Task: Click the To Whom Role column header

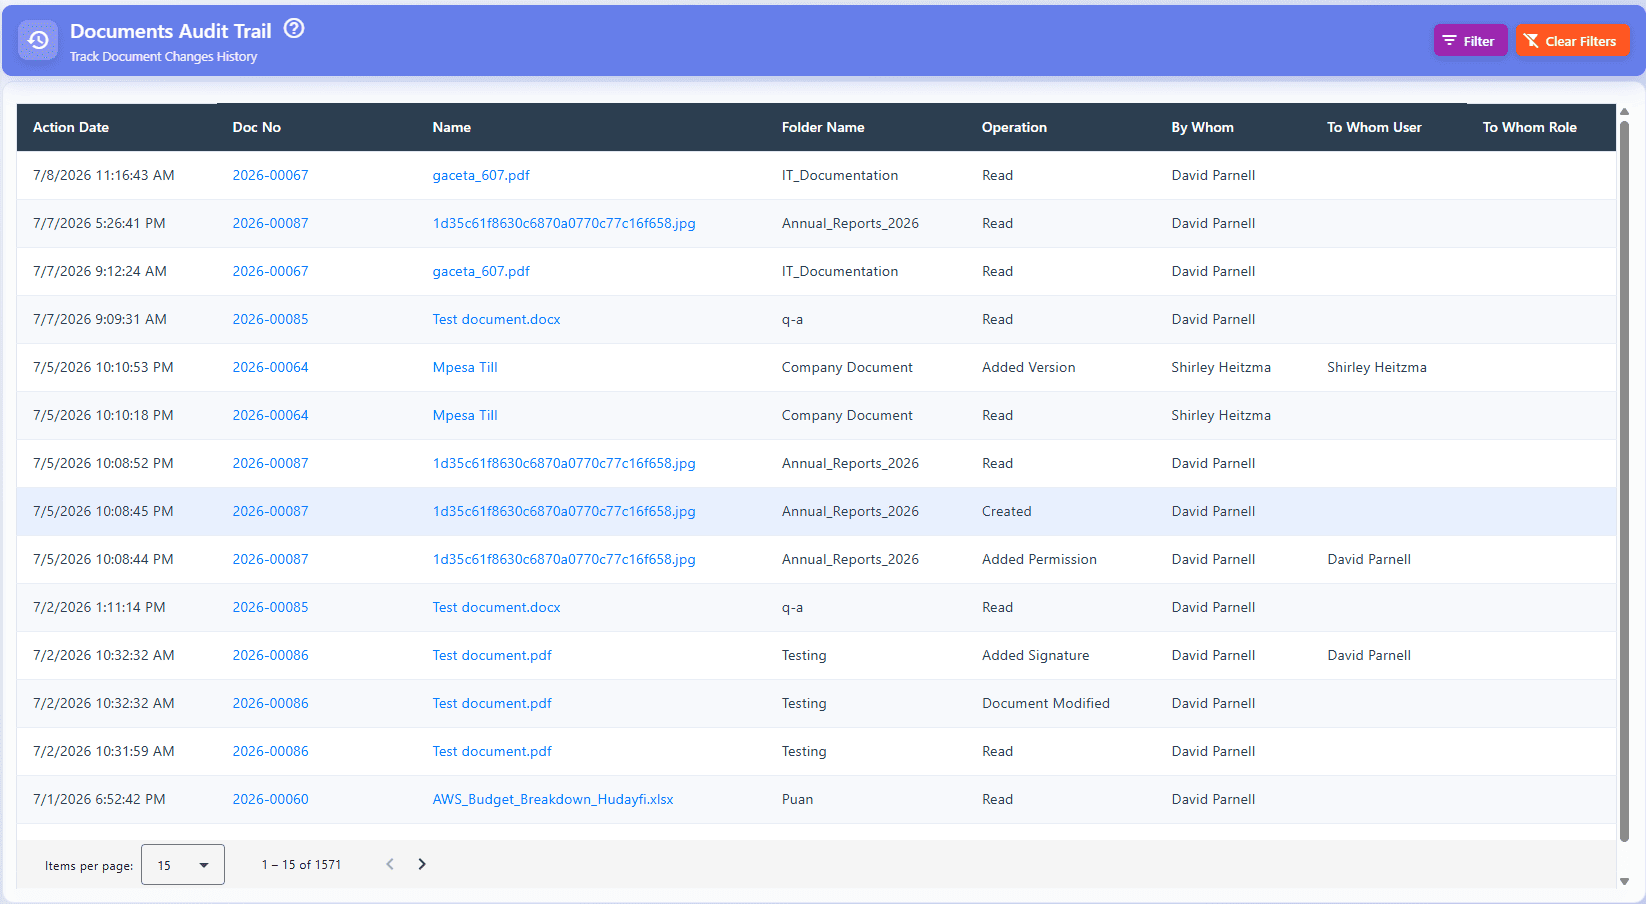Action: tap(1530, 127)
